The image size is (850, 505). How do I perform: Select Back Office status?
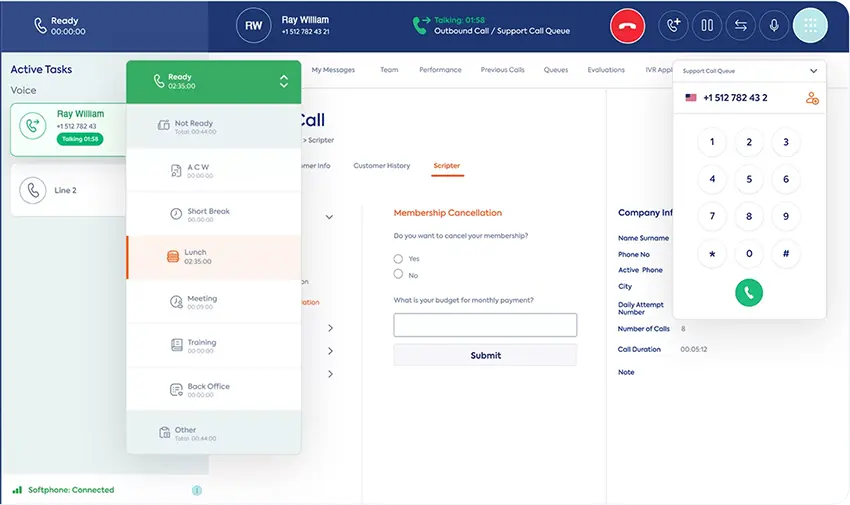click(x=214, y=390)
